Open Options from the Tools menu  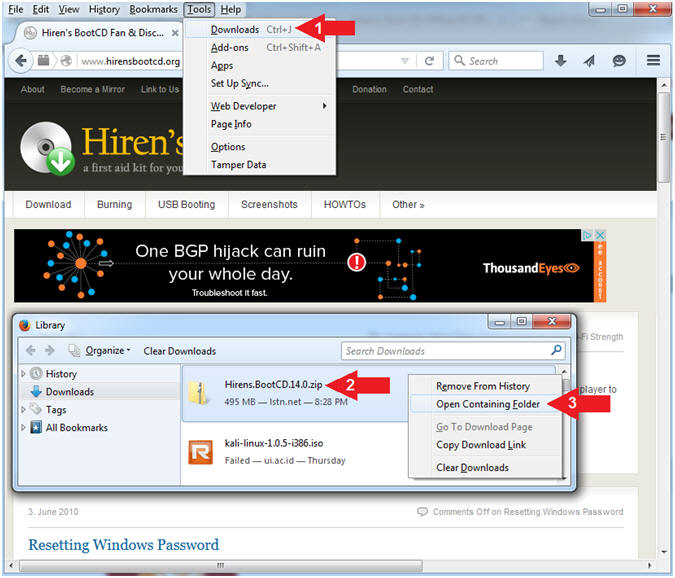point(260,146)
